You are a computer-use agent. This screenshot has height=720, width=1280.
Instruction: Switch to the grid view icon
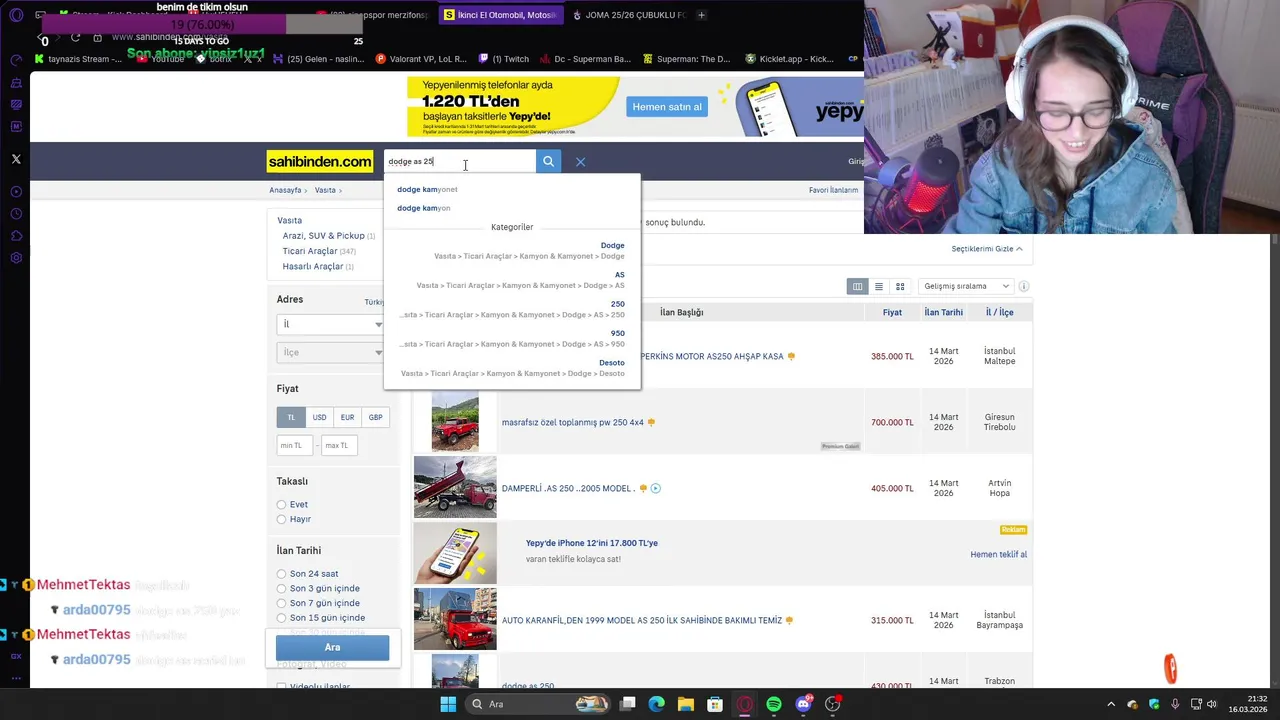tap(900, 286)
